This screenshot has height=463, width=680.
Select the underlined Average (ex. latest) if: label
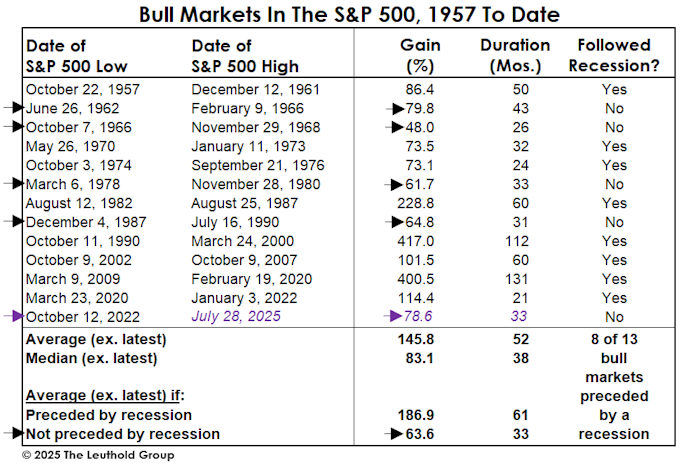click(x=96, y=396)
